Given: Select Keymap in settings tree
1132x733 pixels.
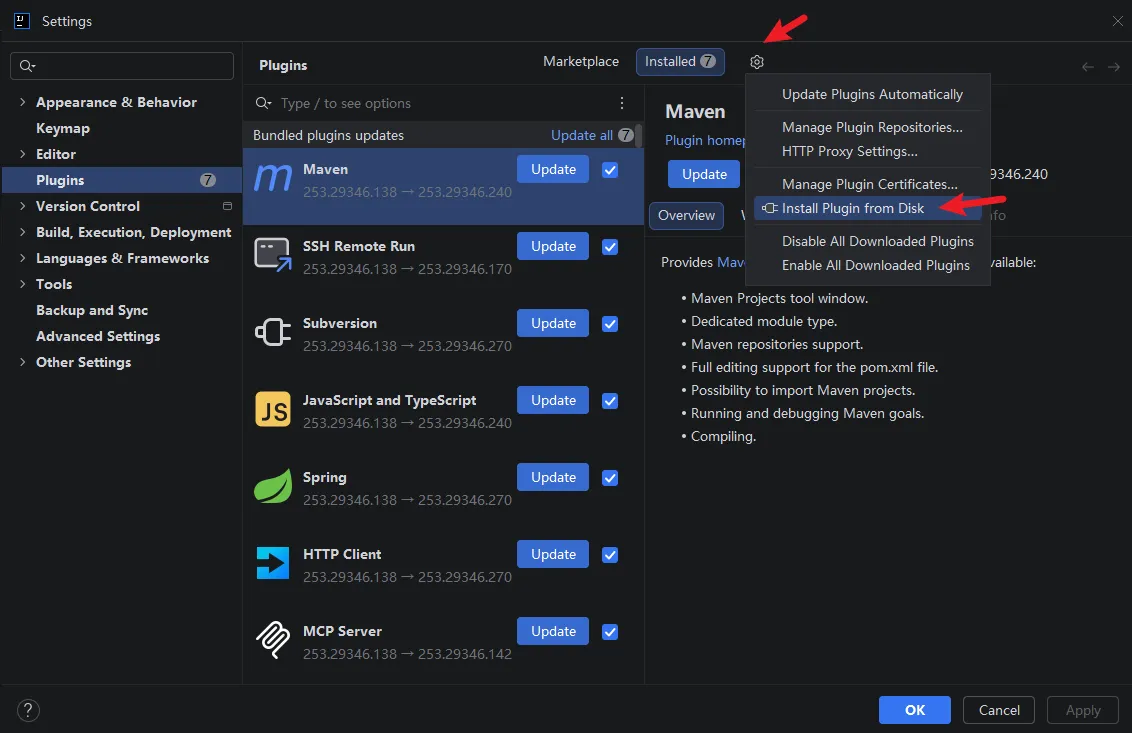Looking at the screenshot, I should pos(63,128).
